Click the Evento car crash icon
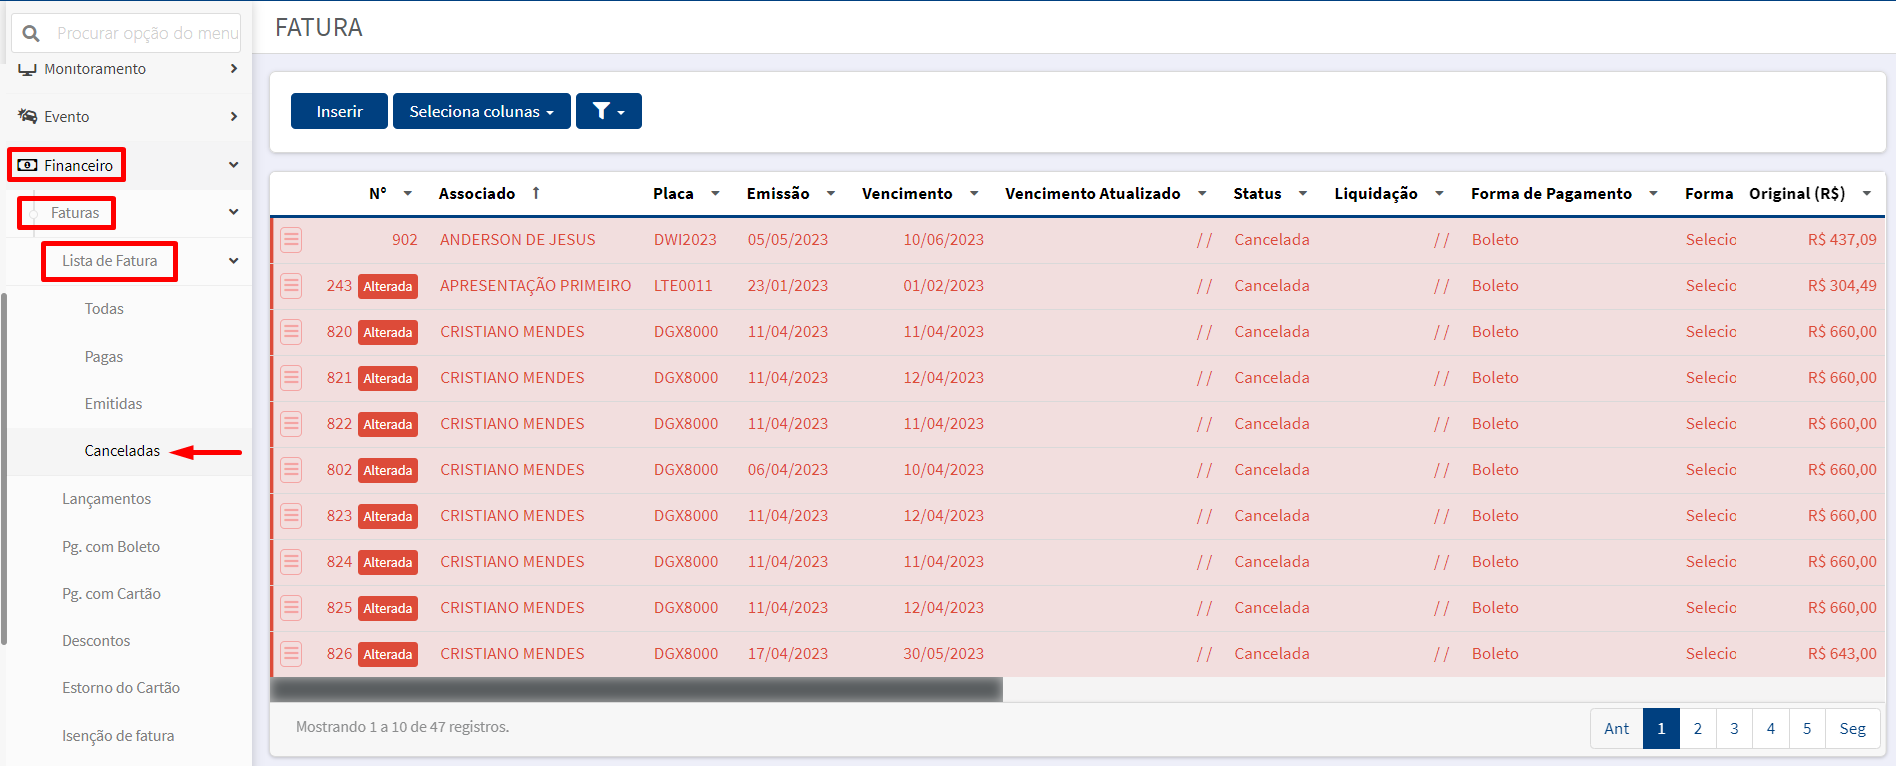Screen dimensions: 1896x766 [27, 117]
